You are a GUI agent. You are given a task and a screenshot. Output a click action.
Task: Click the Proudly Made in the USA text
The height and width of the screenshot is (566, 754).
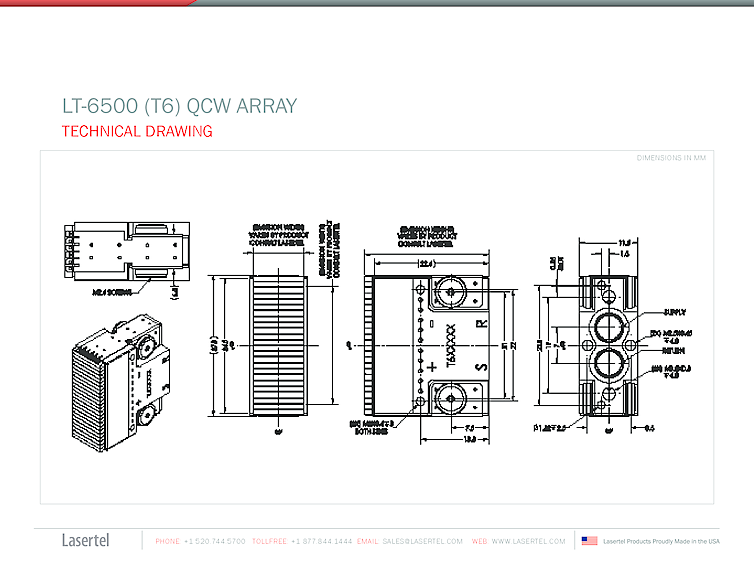tap(661, 541)
